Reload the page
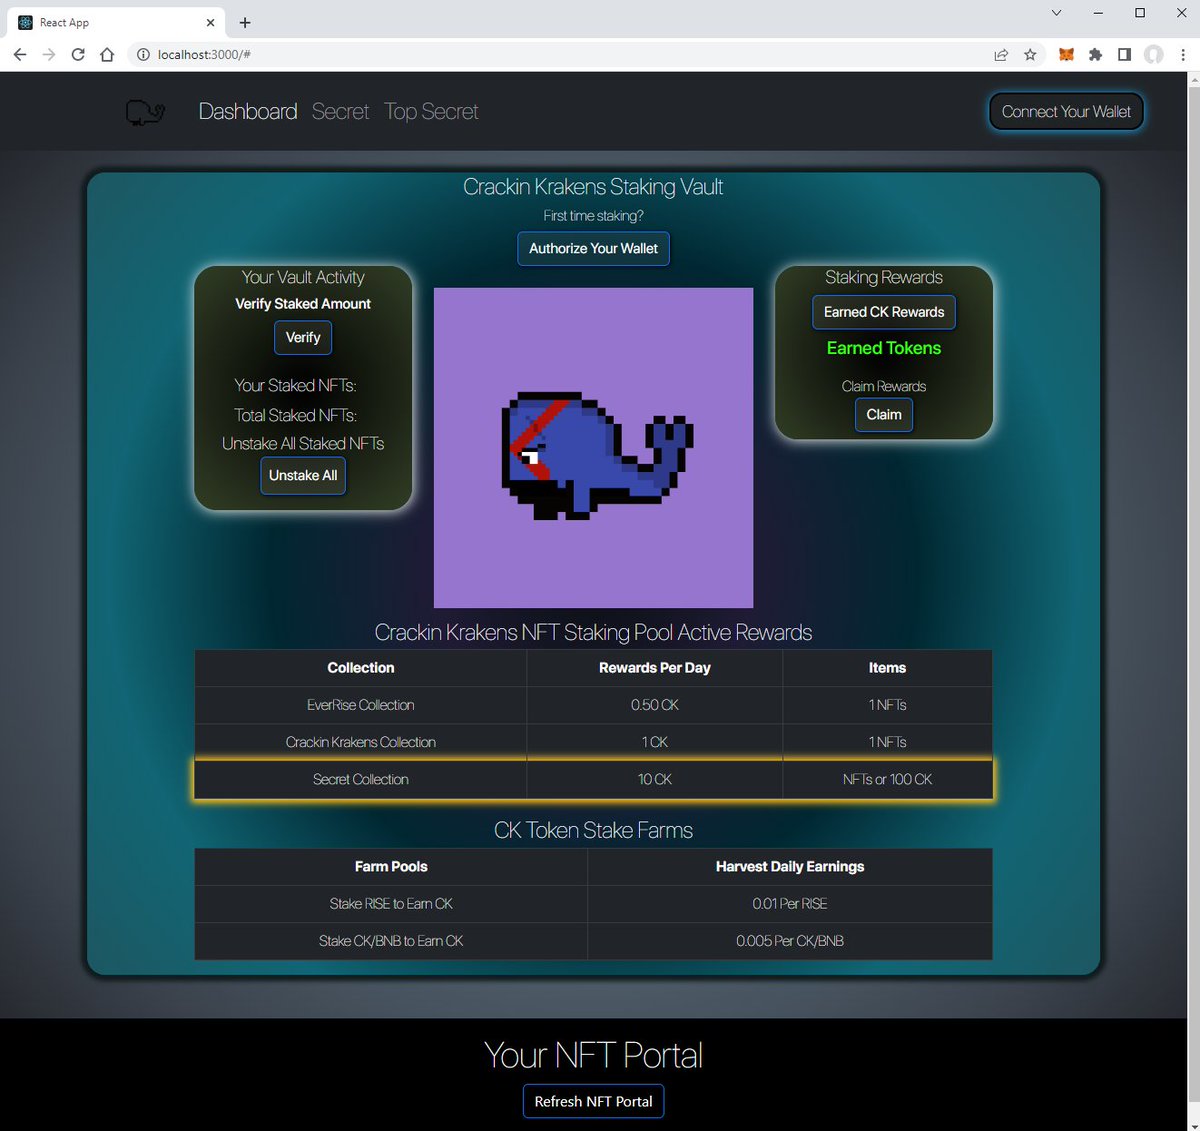The image size is (1200, 1131). tap(77, 55)
